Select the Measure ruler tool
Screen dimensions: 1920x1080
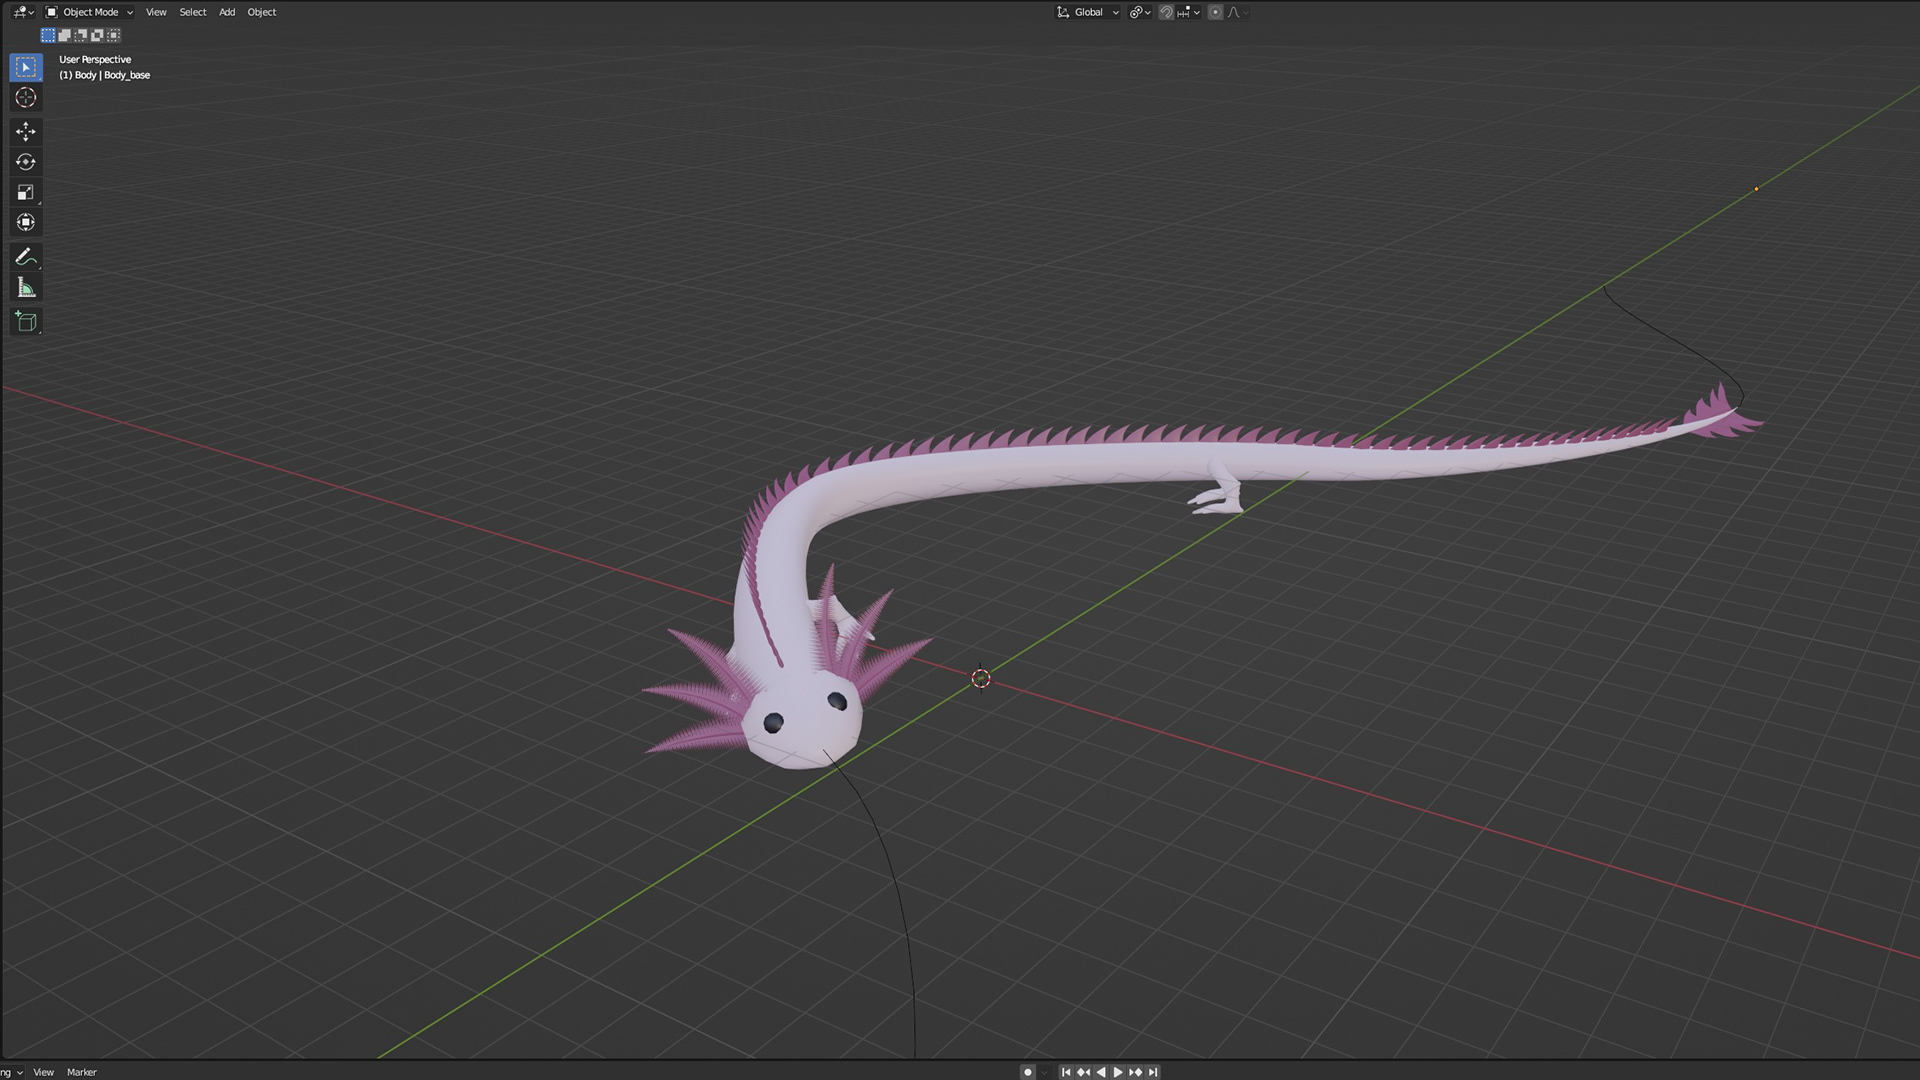coord(26,288)
